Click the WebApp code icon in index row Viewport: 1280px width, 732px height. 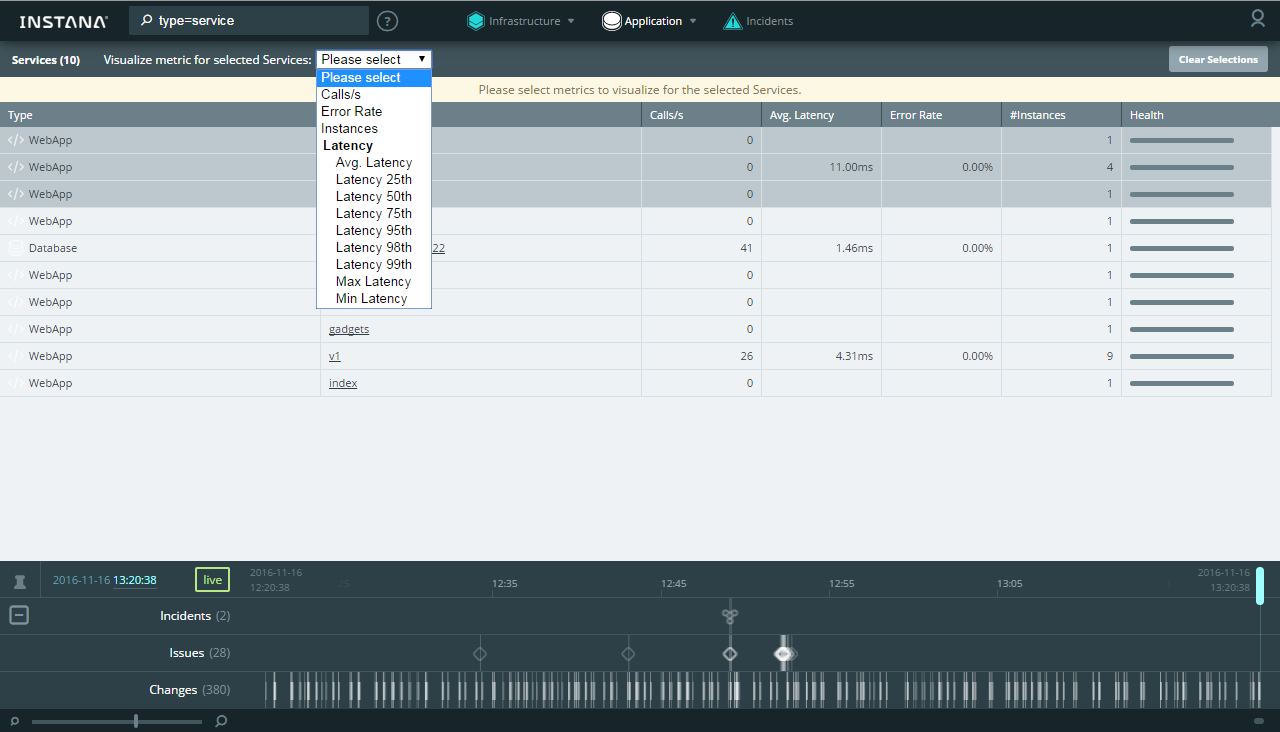tap(15, 383)
